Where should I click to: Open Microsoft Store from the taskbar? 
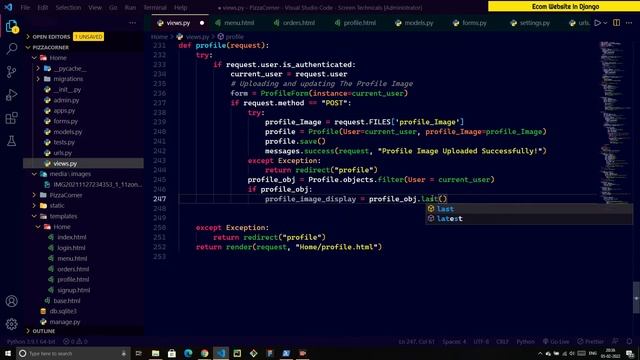point(172,353)
